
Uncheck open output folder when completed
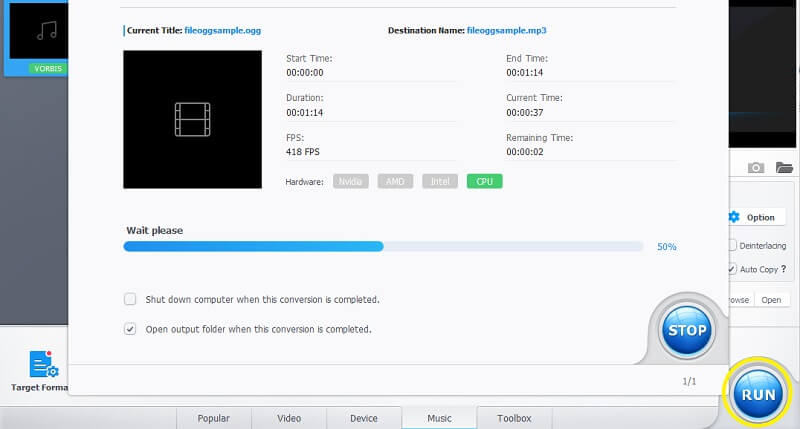coord(130,328)
